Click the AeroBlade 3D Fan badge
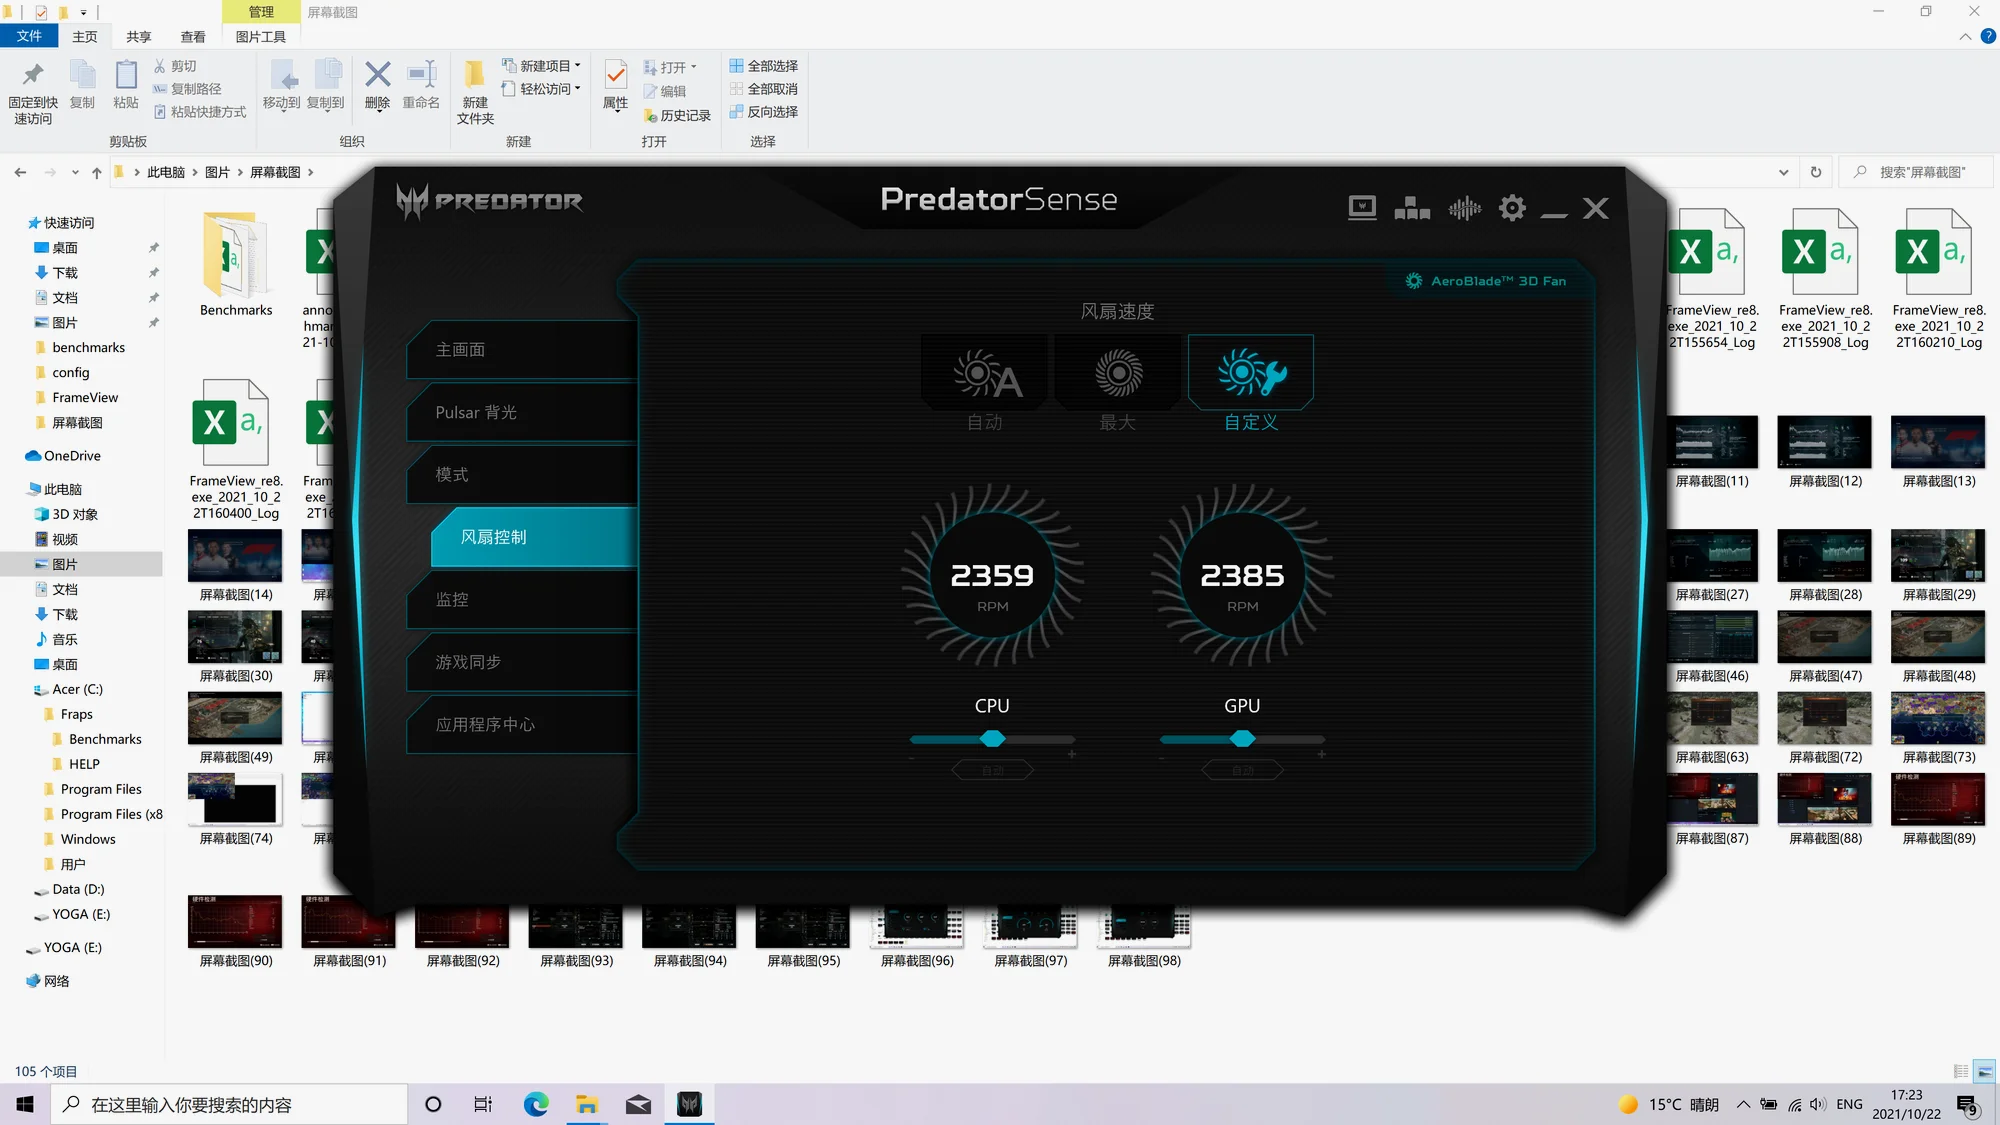The width and height of the screenshot is (2000, 1125). 1486,281
